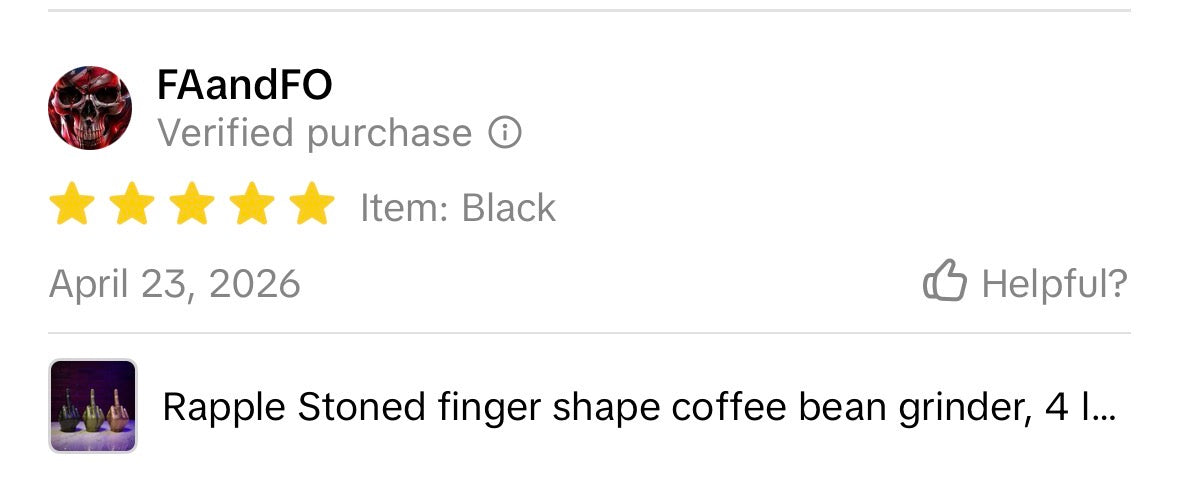The width and height of the screenshot is (1179, 496).
Task: Click the word Black in item variant
Action: click(508, 207)
